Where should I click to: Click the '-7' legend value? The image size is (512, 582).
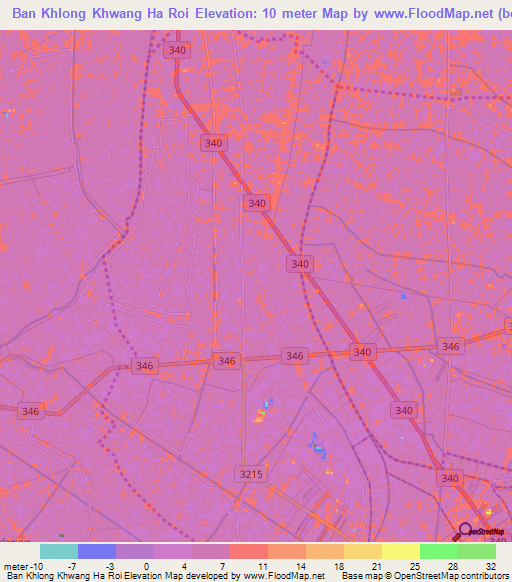pyautogui.click(x=72, y=567)
